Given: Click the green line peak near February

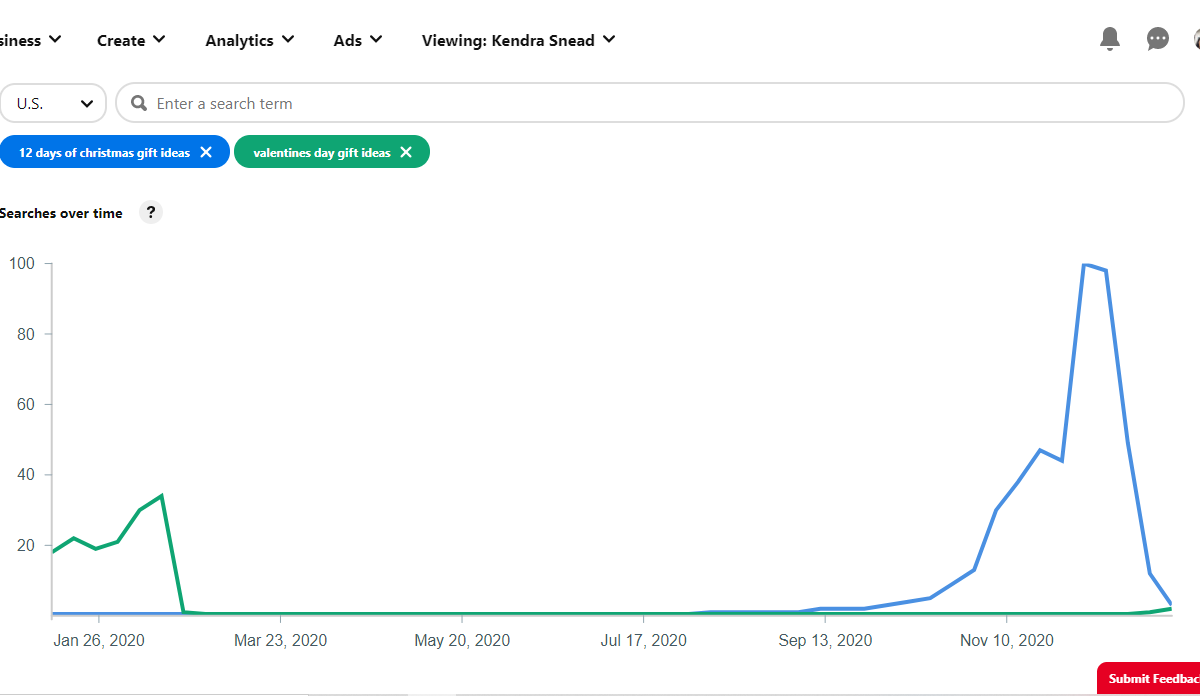Looking at the screenshot, I should point(161,495).
